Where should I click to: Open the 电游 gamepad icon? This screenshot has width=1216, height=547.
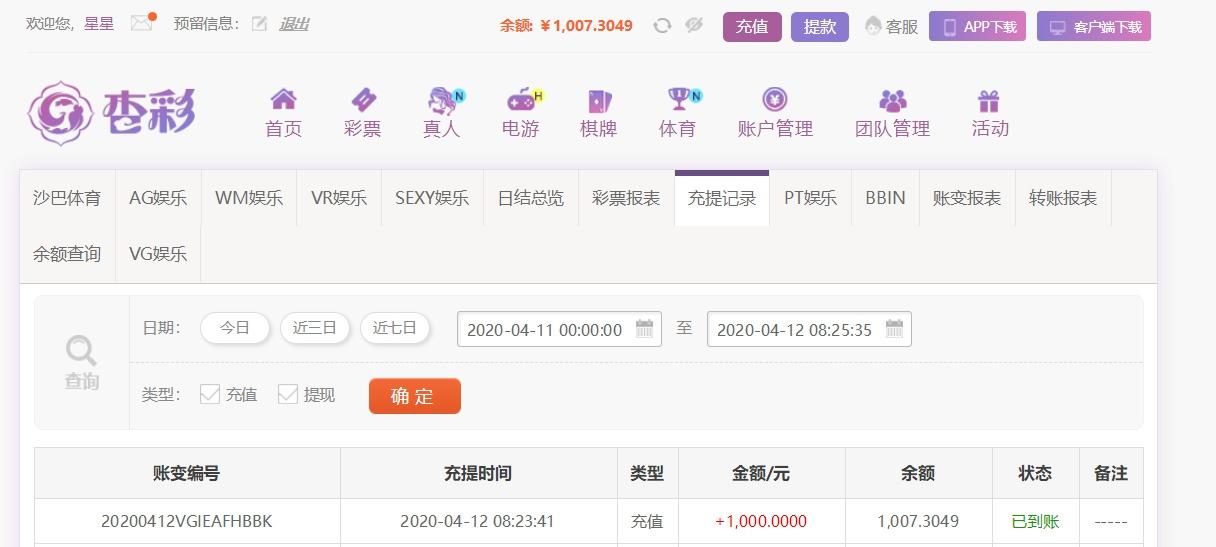coord(521,99)
